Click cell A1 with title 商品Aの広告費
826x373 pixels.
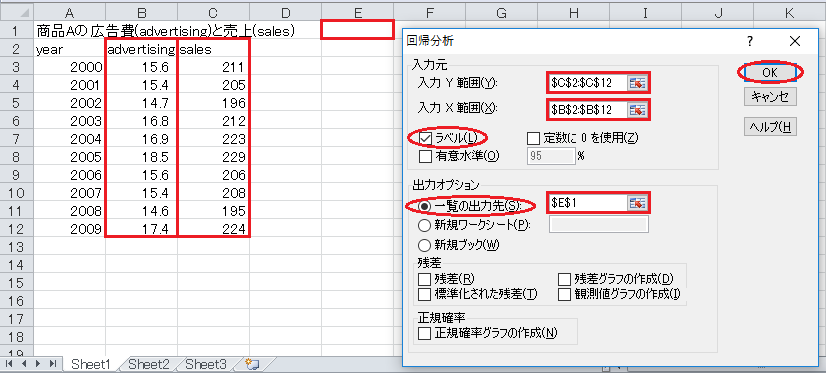tap(69, 31)
